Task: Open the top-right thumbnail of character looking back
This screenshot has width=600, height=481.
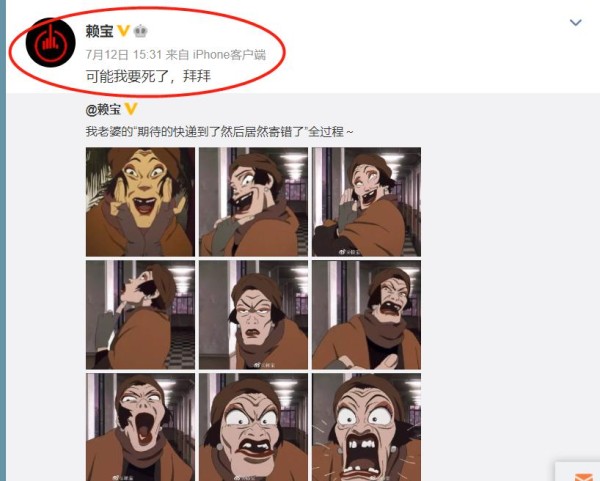Action: 366,202
